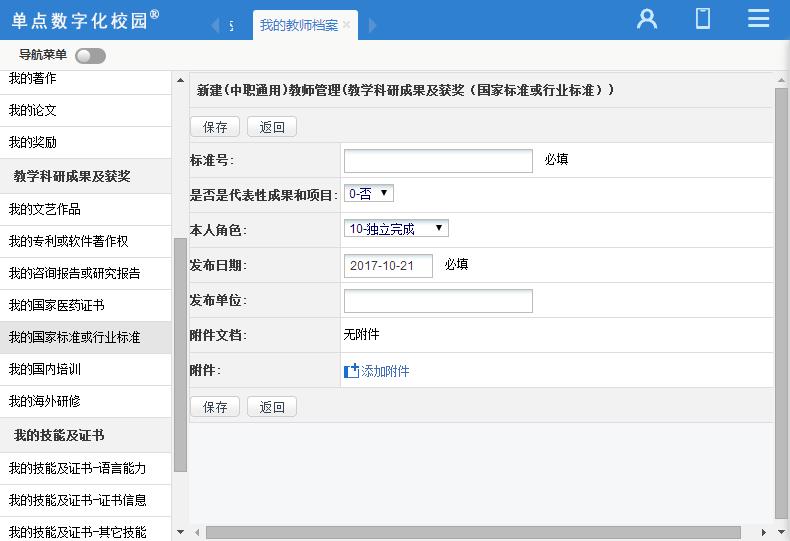Click the 我的技能及证书 section header
This screenshot has height=541, width=790.
point(86,435)
